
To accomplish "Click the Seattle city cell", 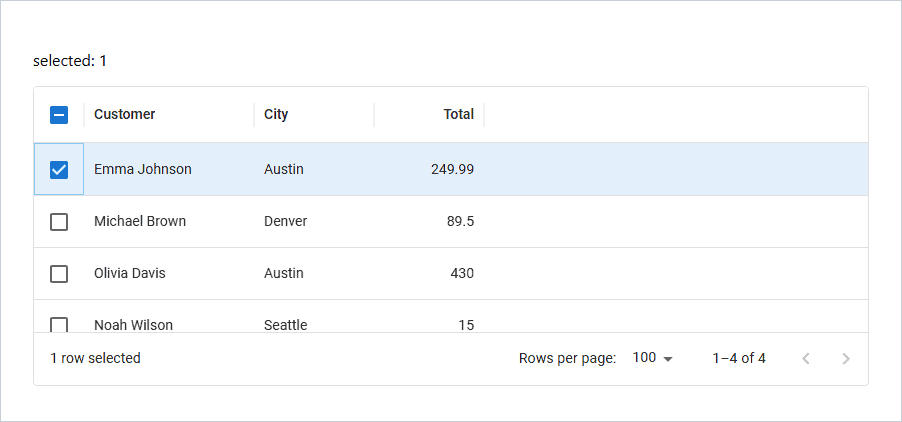I will pos(314,316).
